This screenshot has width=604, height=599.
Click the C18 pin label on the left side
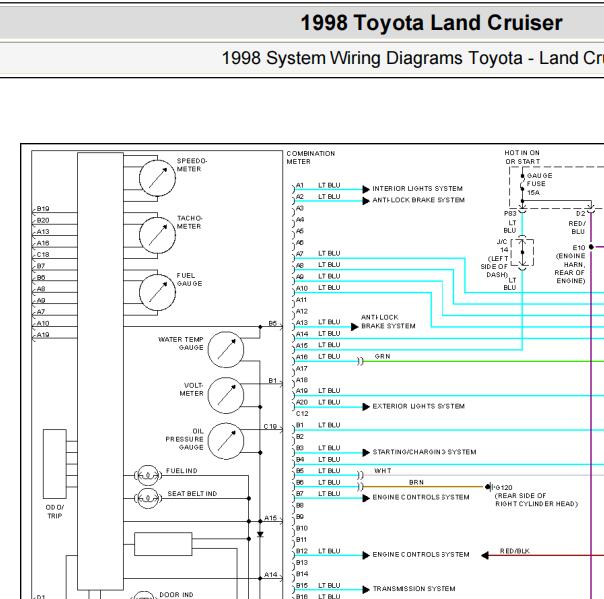tap(43, 255)
